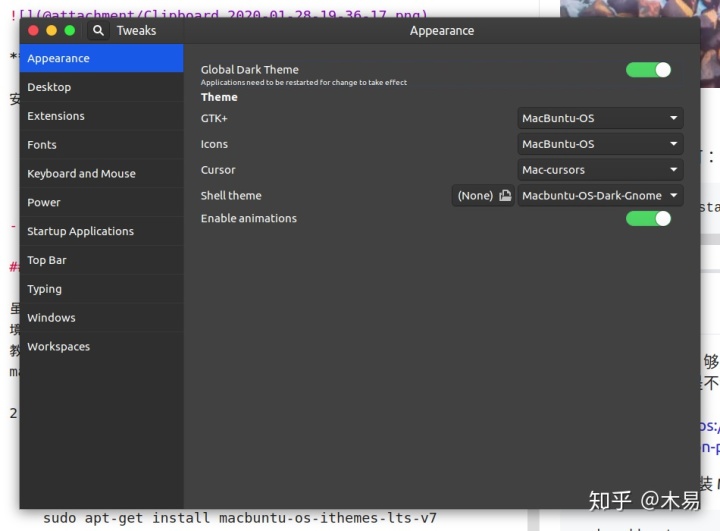Viewport: 720px width, 531px height.
Task: Open Keyboard and Mouse settings
Action: pos(101,174)
